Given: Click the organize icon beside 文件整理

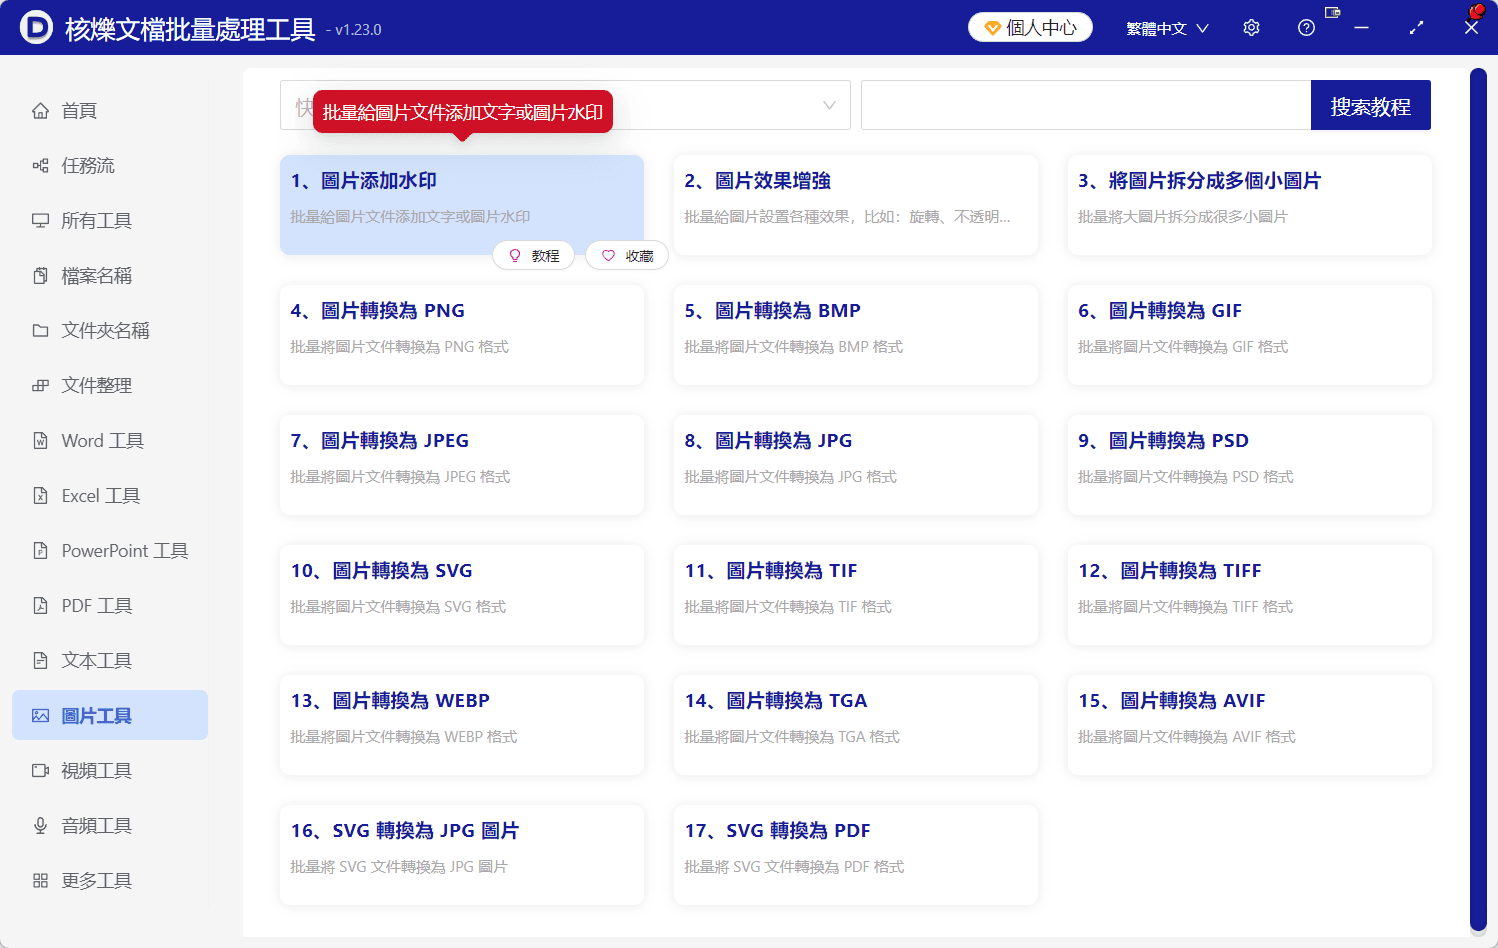Looking at the screenshot, I should [40, 386].
